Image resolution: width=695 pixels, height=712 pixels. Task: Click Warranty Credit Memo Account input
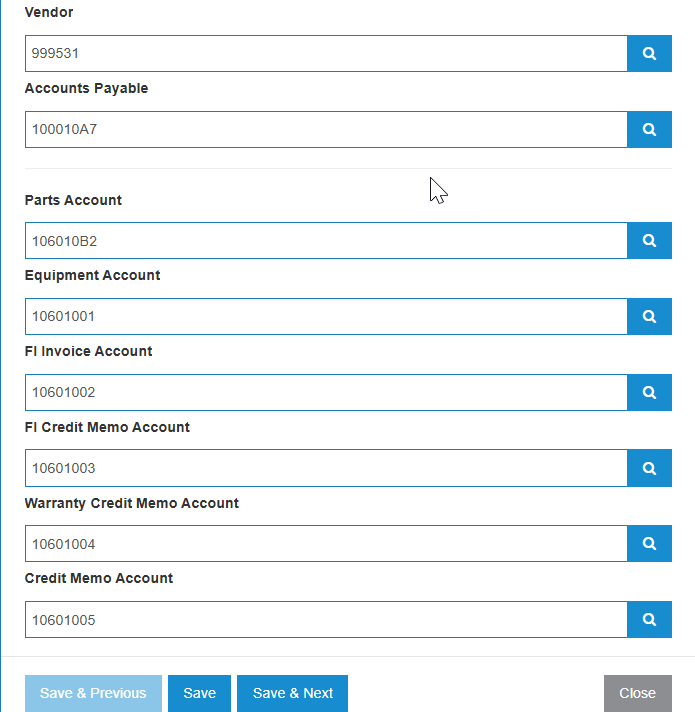click(326, 544)
